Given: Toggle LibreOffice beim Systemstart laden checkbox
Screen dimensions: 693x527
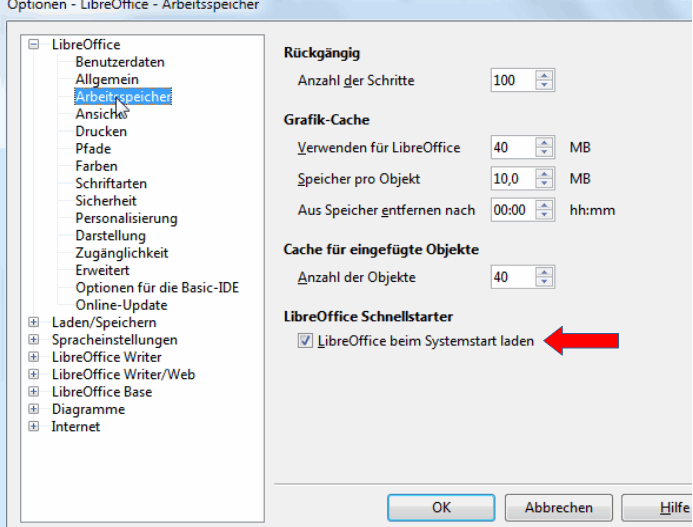Looking at the screenshot, I should (x=305, y=341).
